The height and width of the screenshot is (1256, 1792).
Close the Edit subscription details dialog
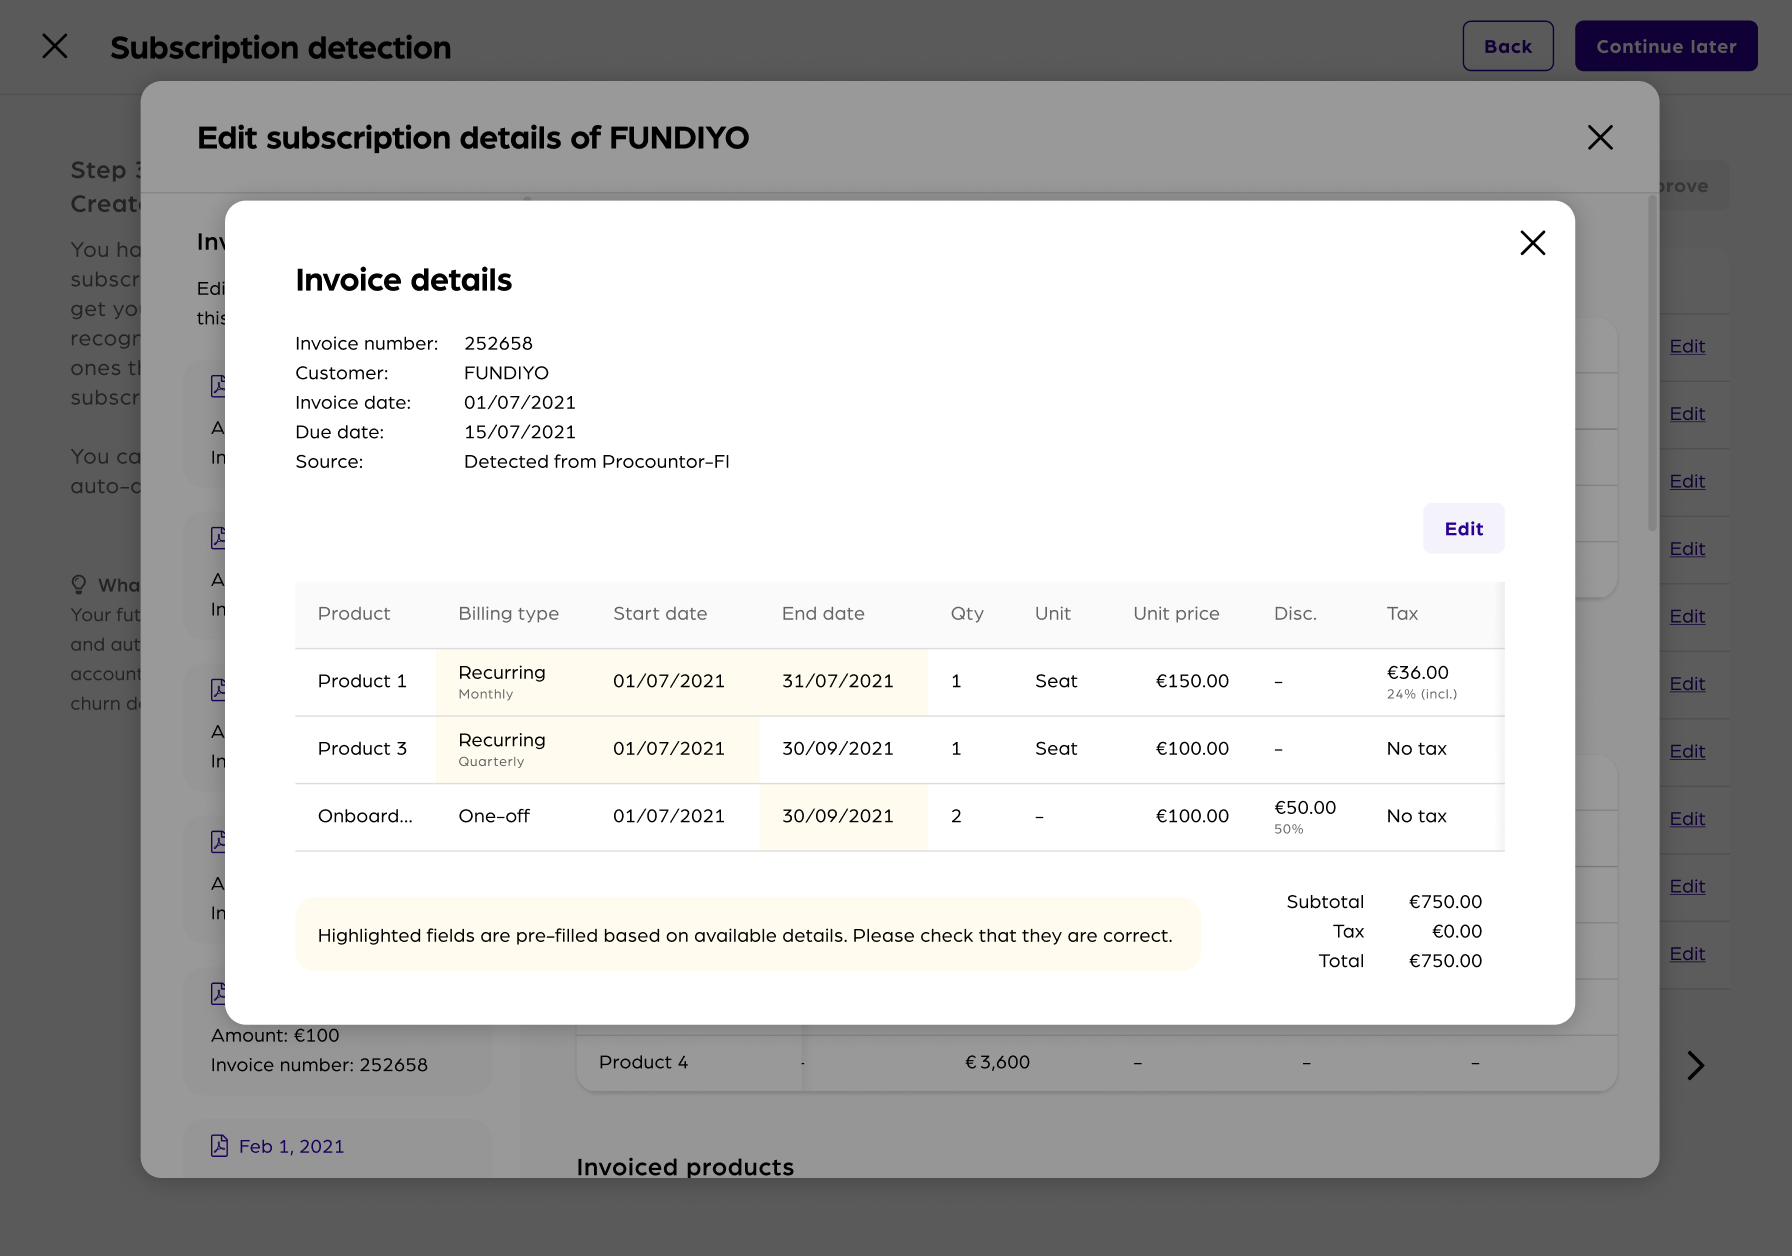(1600, 137)
